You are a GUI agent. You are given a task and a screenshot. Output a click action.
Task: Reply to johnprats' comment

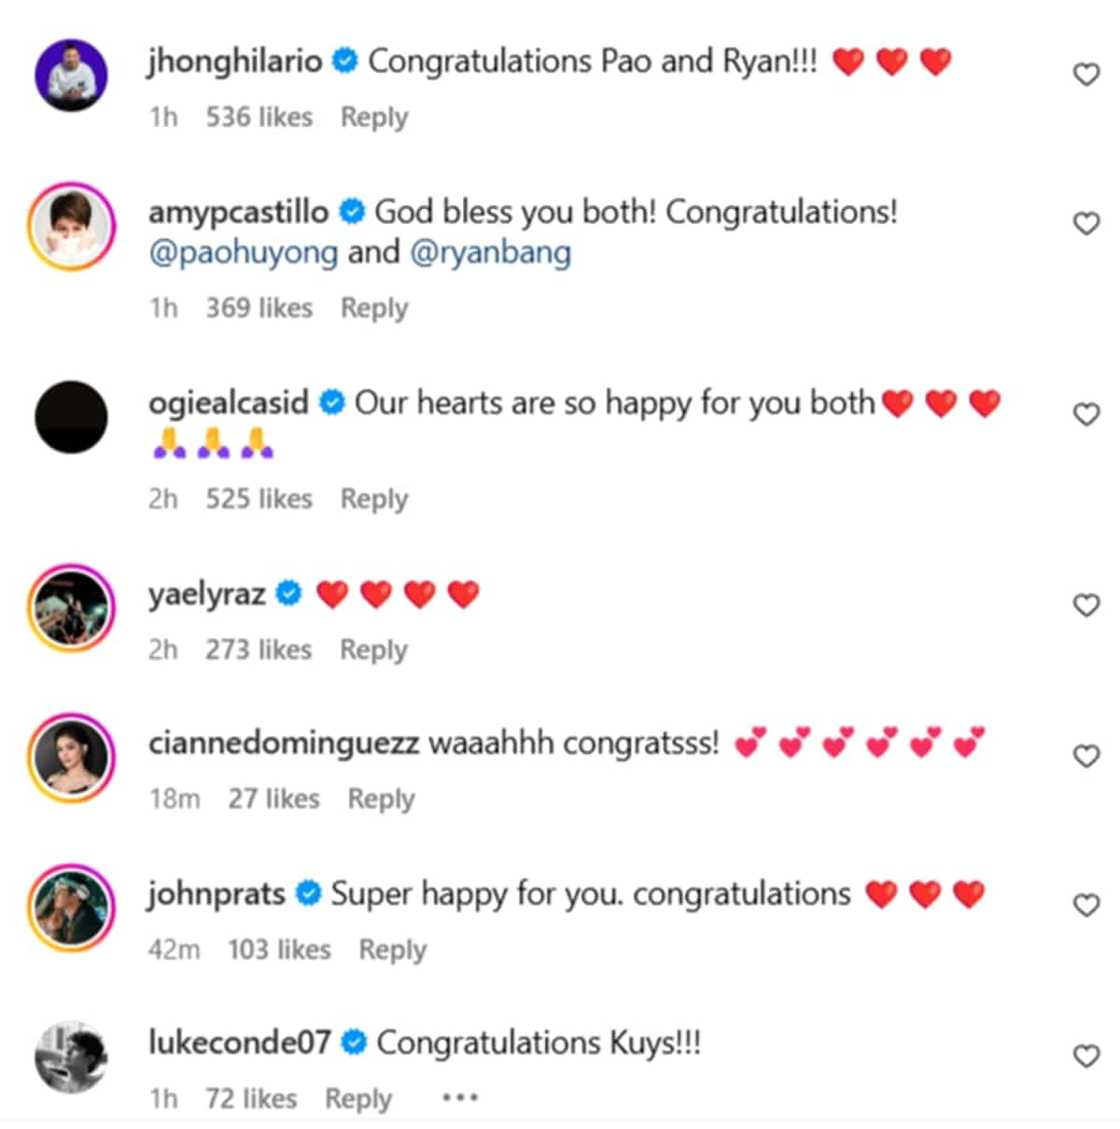(x=392, y=949)
